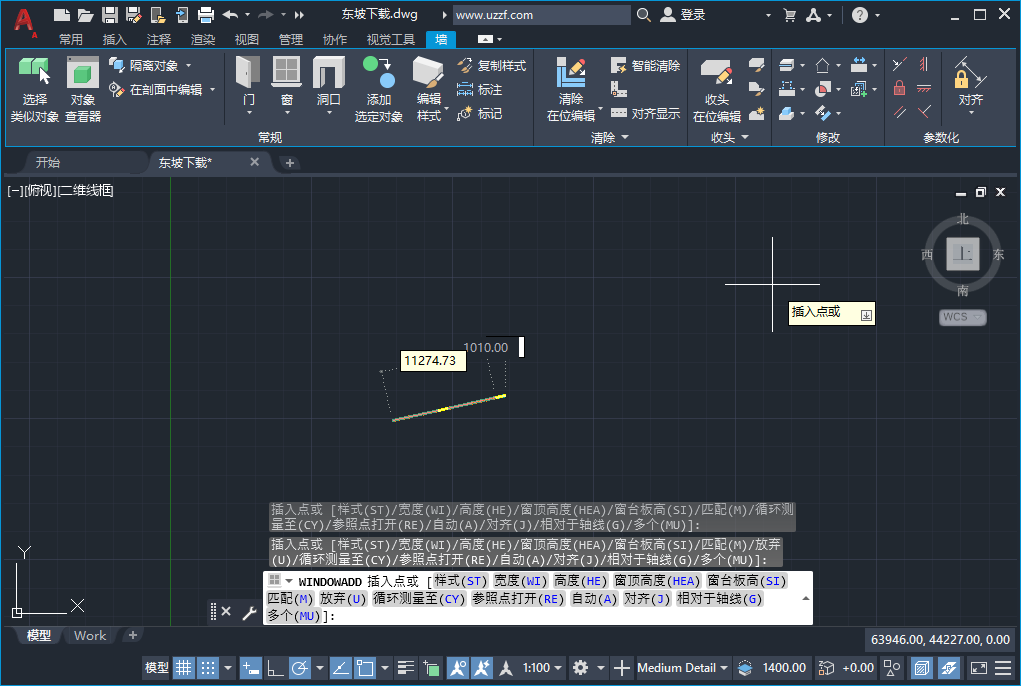Screen dimensions: 1021x686
Task: Open the 渲染 ribbon tab
Action: click(x=203, y=40)
